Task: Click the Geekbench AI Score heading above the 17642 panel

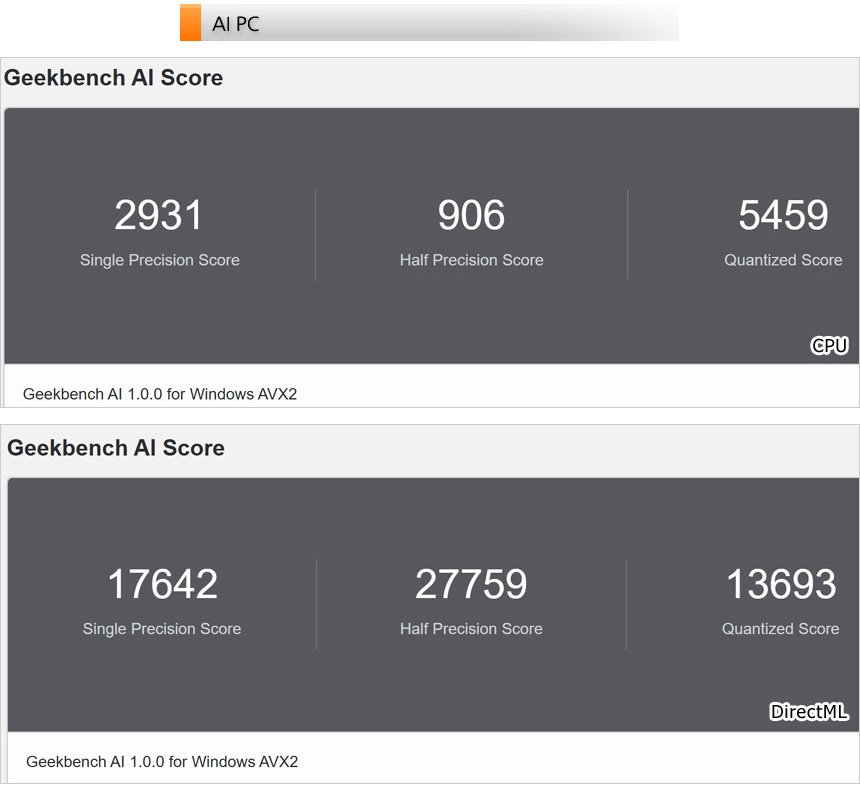Action: coord(116,448)
